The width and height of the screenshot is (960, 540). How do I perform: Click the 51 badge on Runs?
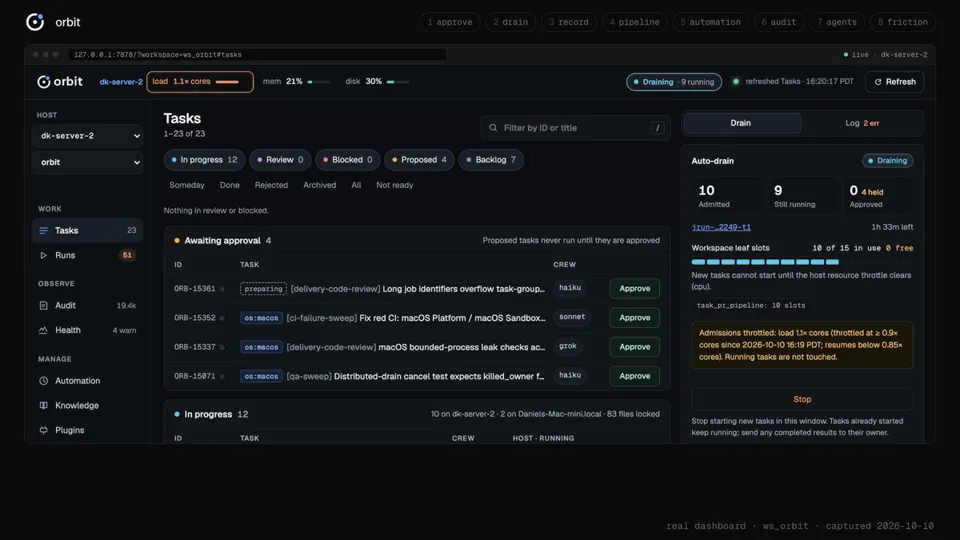point(127,255)
